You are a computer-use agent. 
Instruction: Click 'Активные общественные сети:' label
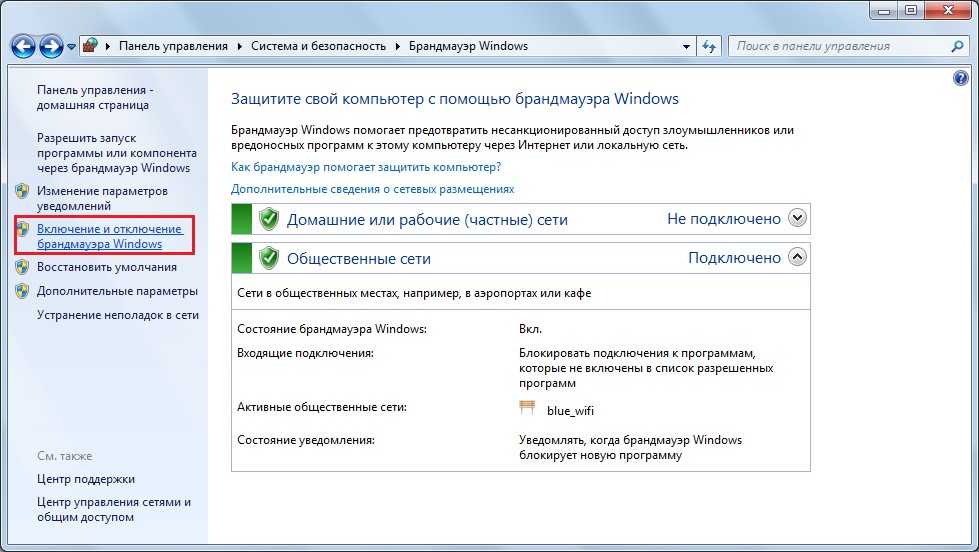(322, 407)
